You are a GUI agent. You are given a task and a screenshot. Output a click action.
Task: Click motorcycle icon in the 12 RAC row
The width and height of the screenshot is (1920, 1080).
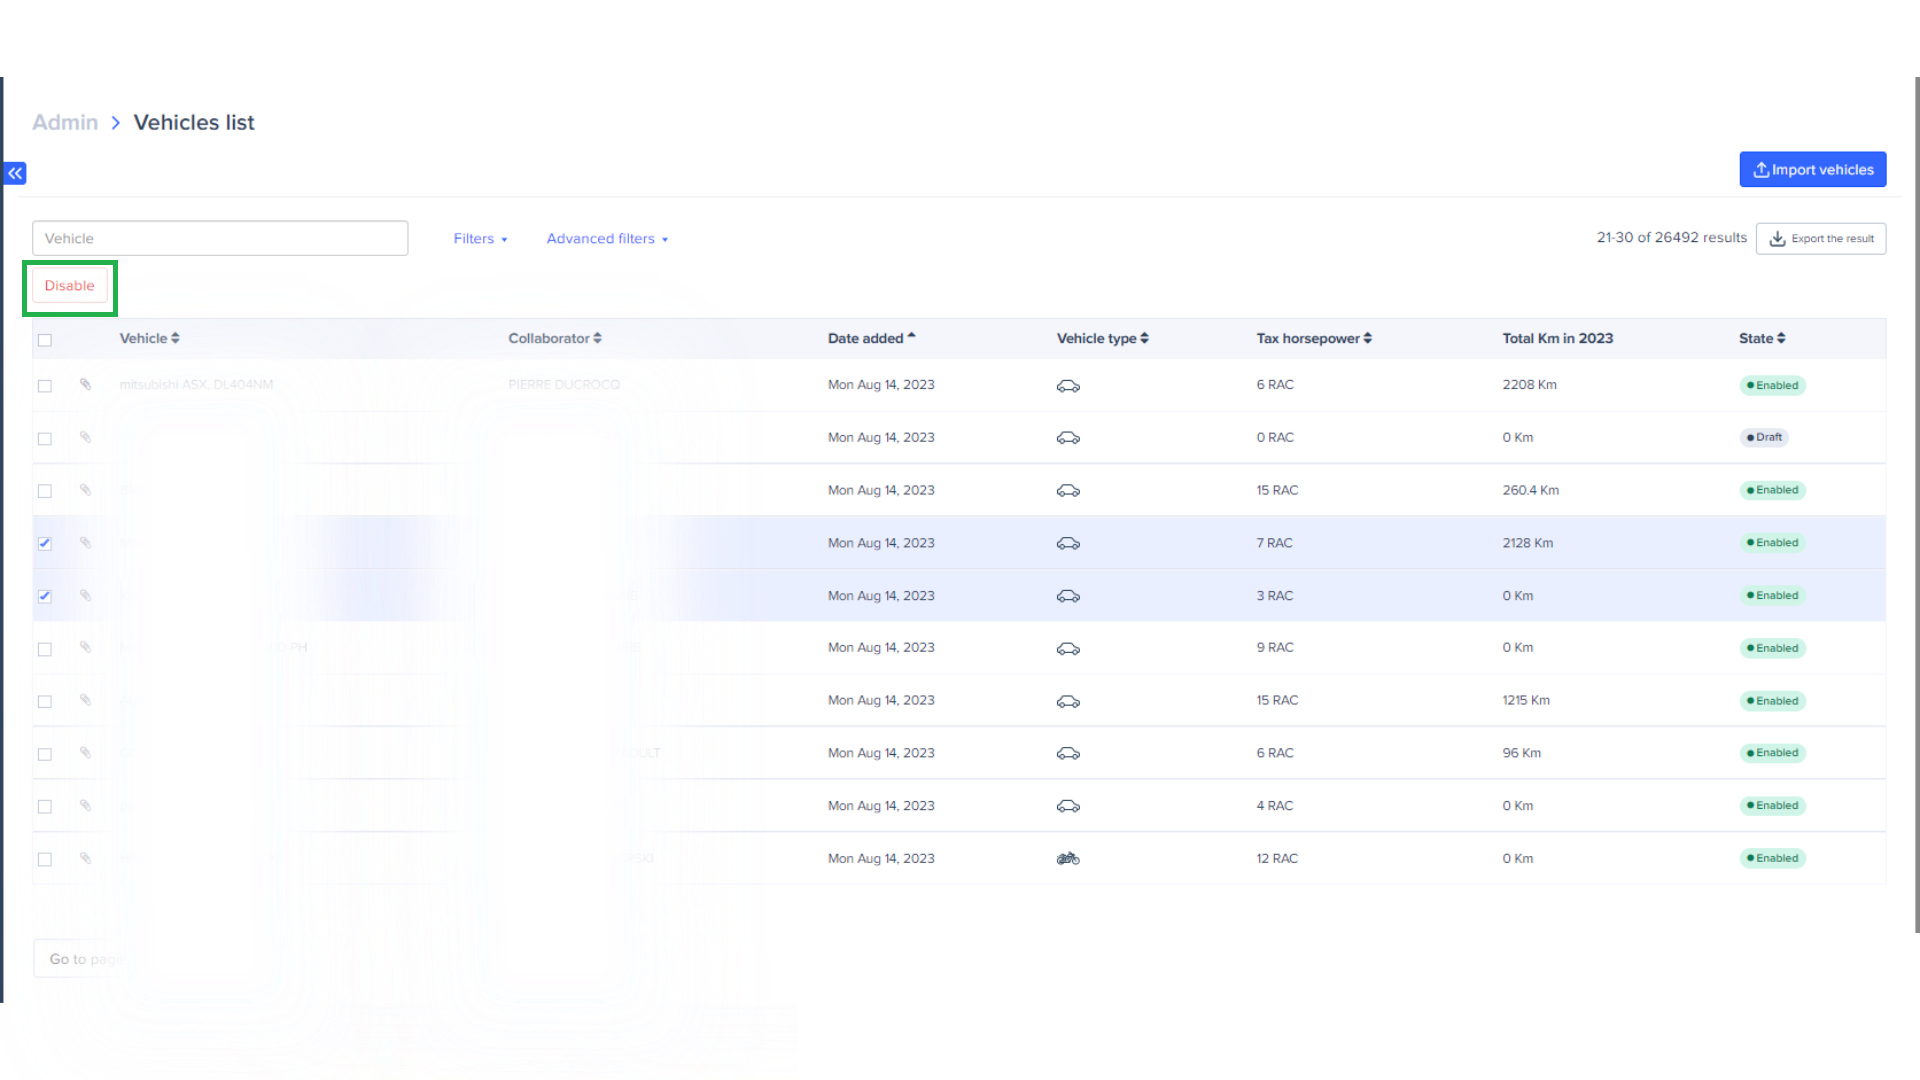coord(1068,859)
